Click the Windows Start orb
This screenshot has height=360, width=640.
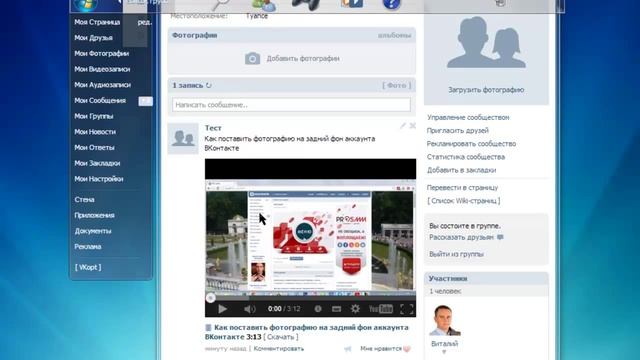coord(86,5)
